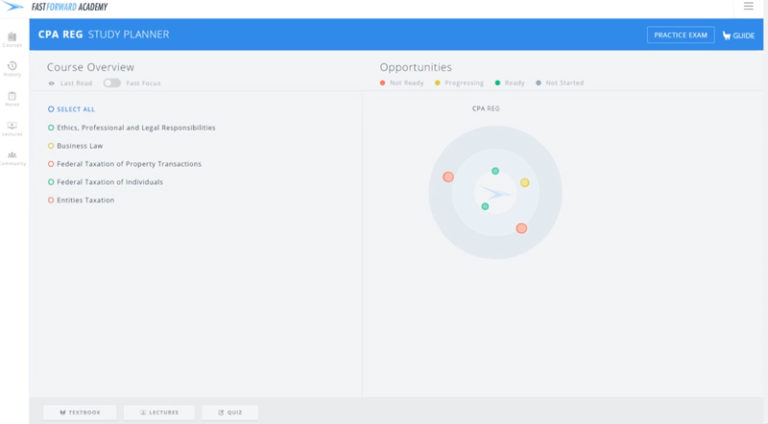Open the Lectures sidebar icon
The height and width of the screenshot is (424, 768).
(x=12, y=127)
